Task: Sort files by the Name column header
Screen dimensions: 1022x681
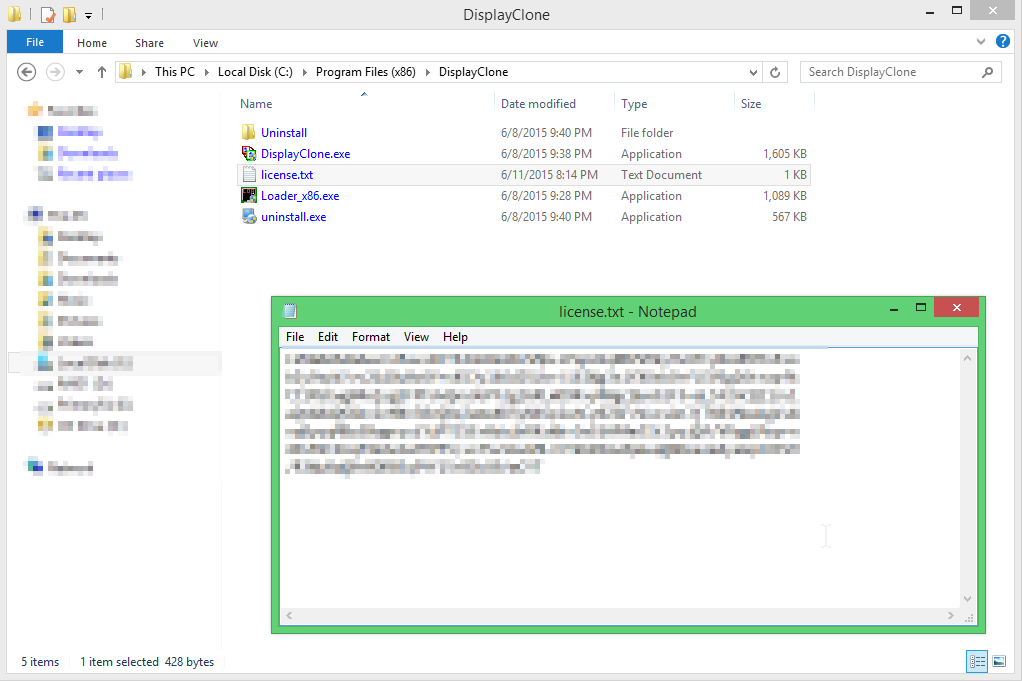Action: [x=256, y=104]
